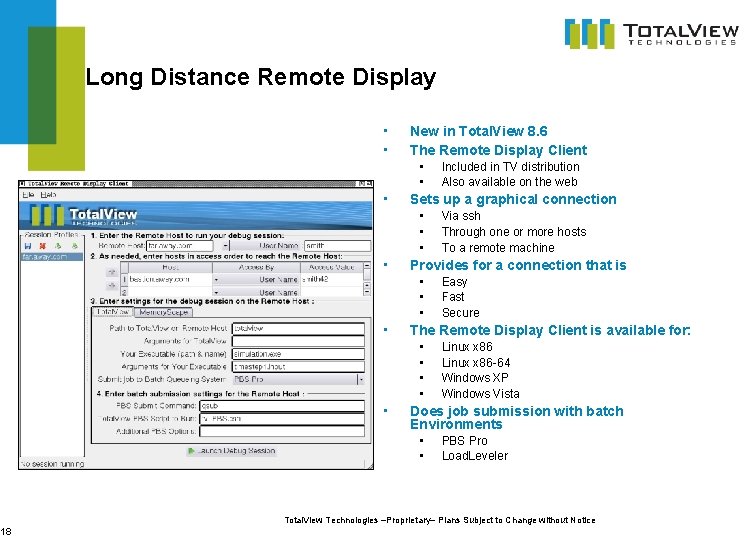Click the hosts table scrollbar up arrow
This screenshot has width=756, height=540.
tap(367, 266)
